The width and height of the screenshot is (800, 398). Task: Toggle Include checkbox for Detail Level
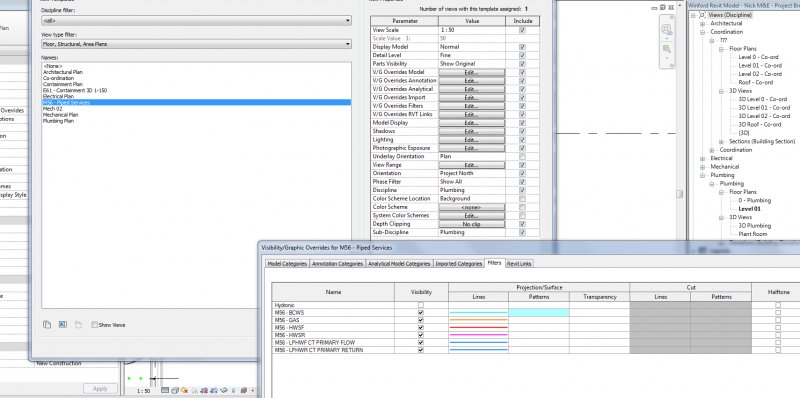[x=522, y=55]
